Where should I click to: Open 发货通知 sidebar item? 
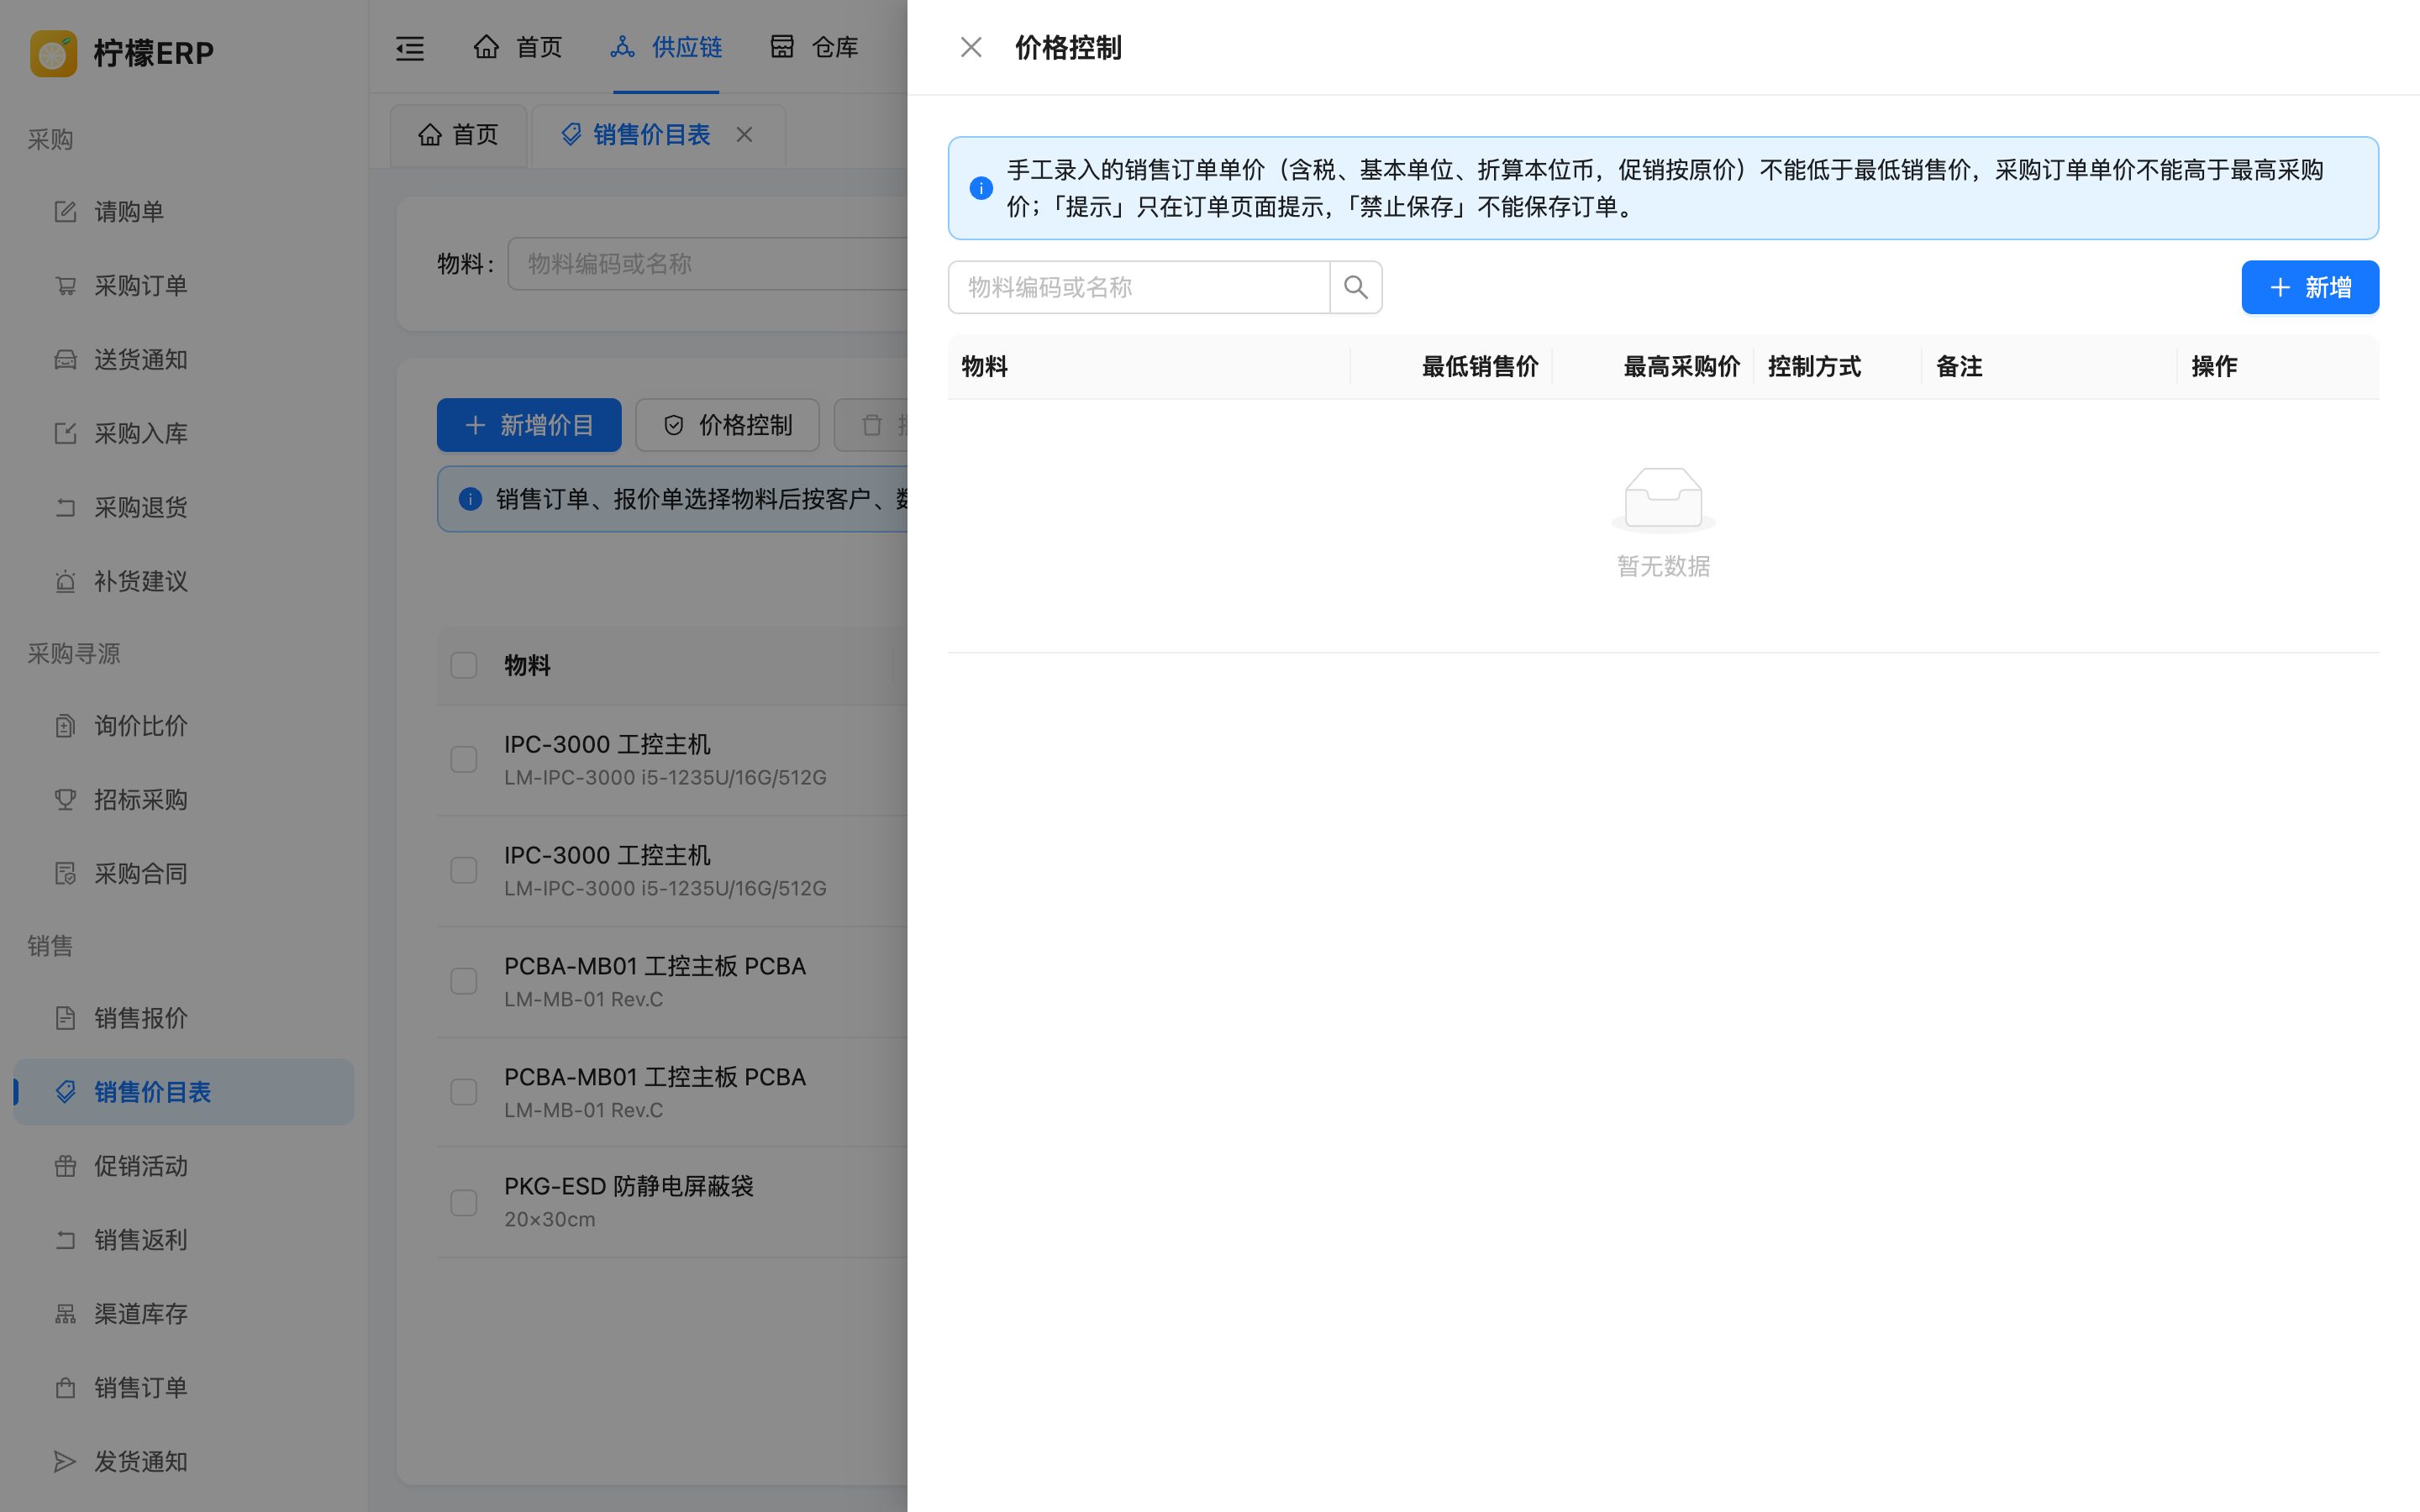tap(184, 1462)
